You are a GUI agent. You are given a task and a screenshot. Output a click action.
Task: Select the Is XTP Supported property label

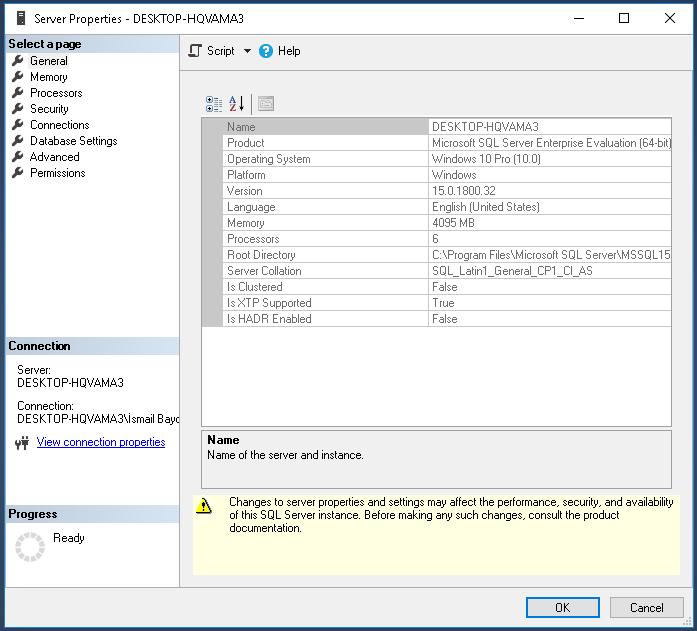(x=269, y=303)
